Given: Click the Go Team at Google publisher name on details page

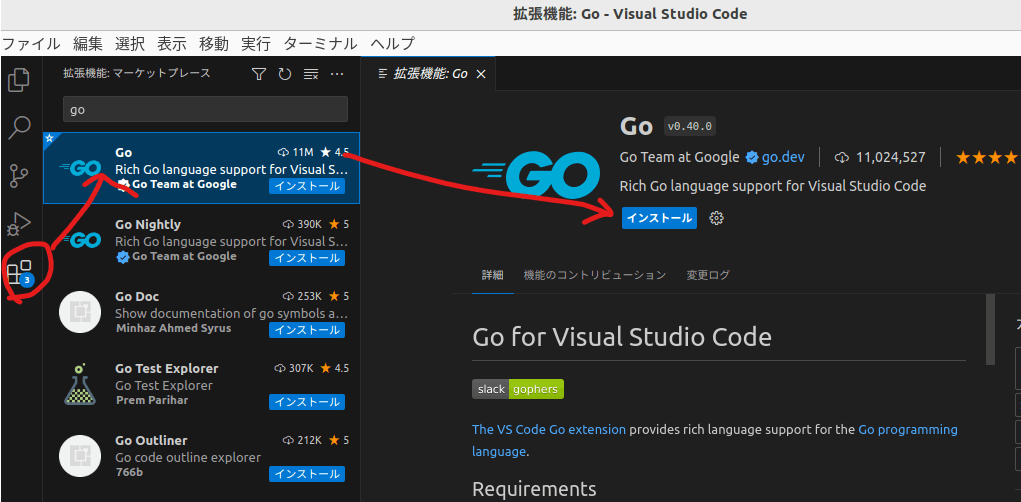Looking at the screenshot, I should pos(679,157).
